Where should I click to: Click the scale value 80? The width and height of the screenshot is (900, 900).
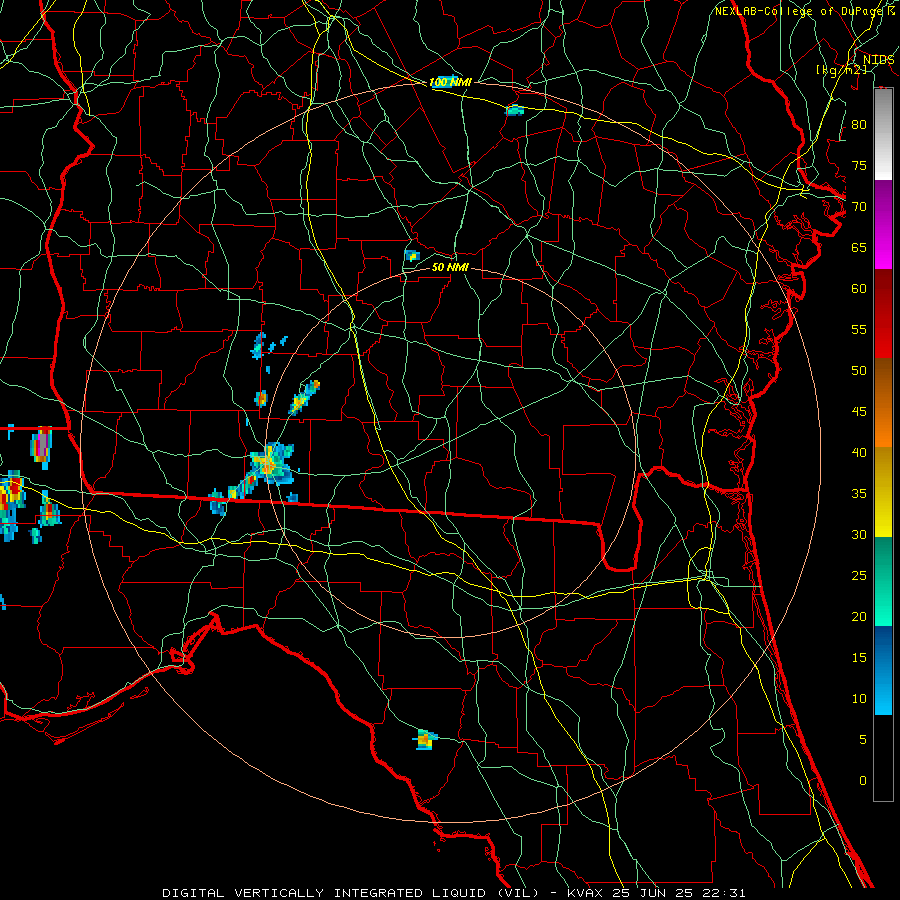click(859, 125)
